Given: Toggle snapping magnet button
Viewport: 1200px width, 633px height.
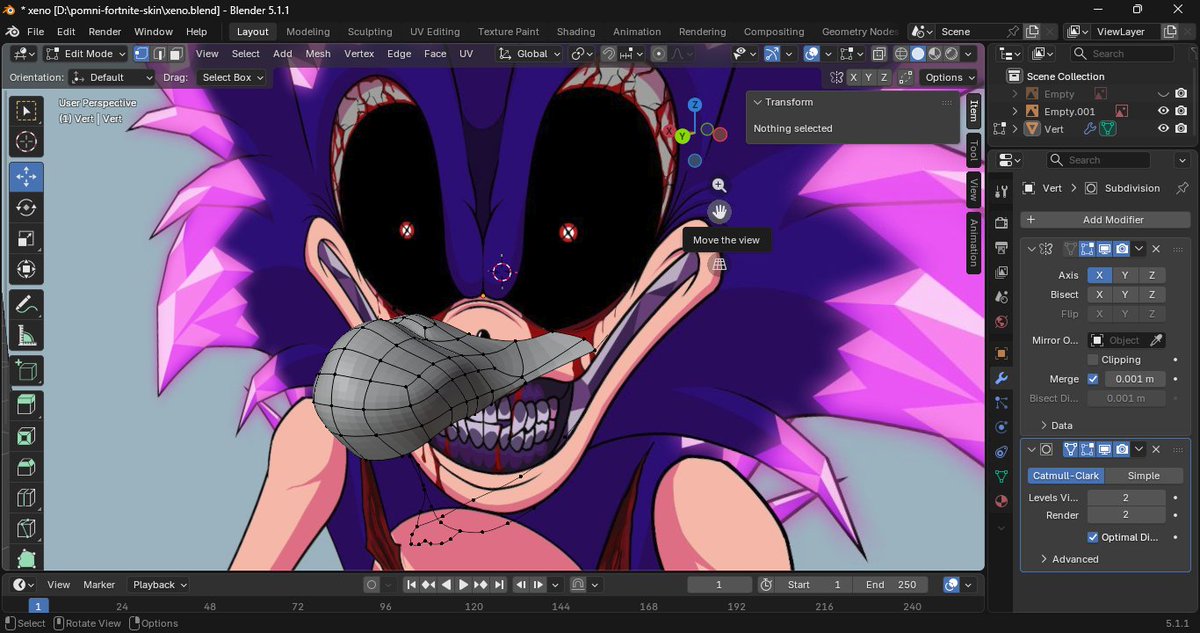Looking at the screenshot, I should (x=609, y=54).
